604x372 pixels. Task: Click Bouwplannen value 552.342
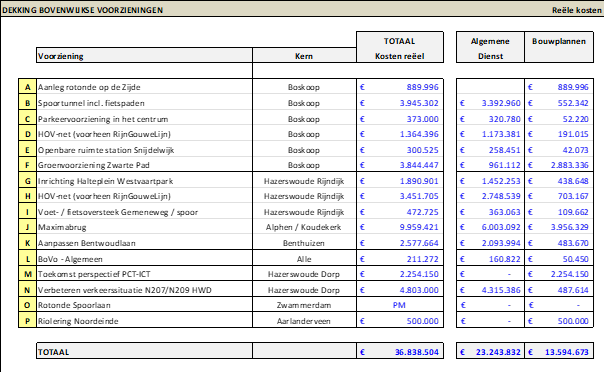[559, 103]
